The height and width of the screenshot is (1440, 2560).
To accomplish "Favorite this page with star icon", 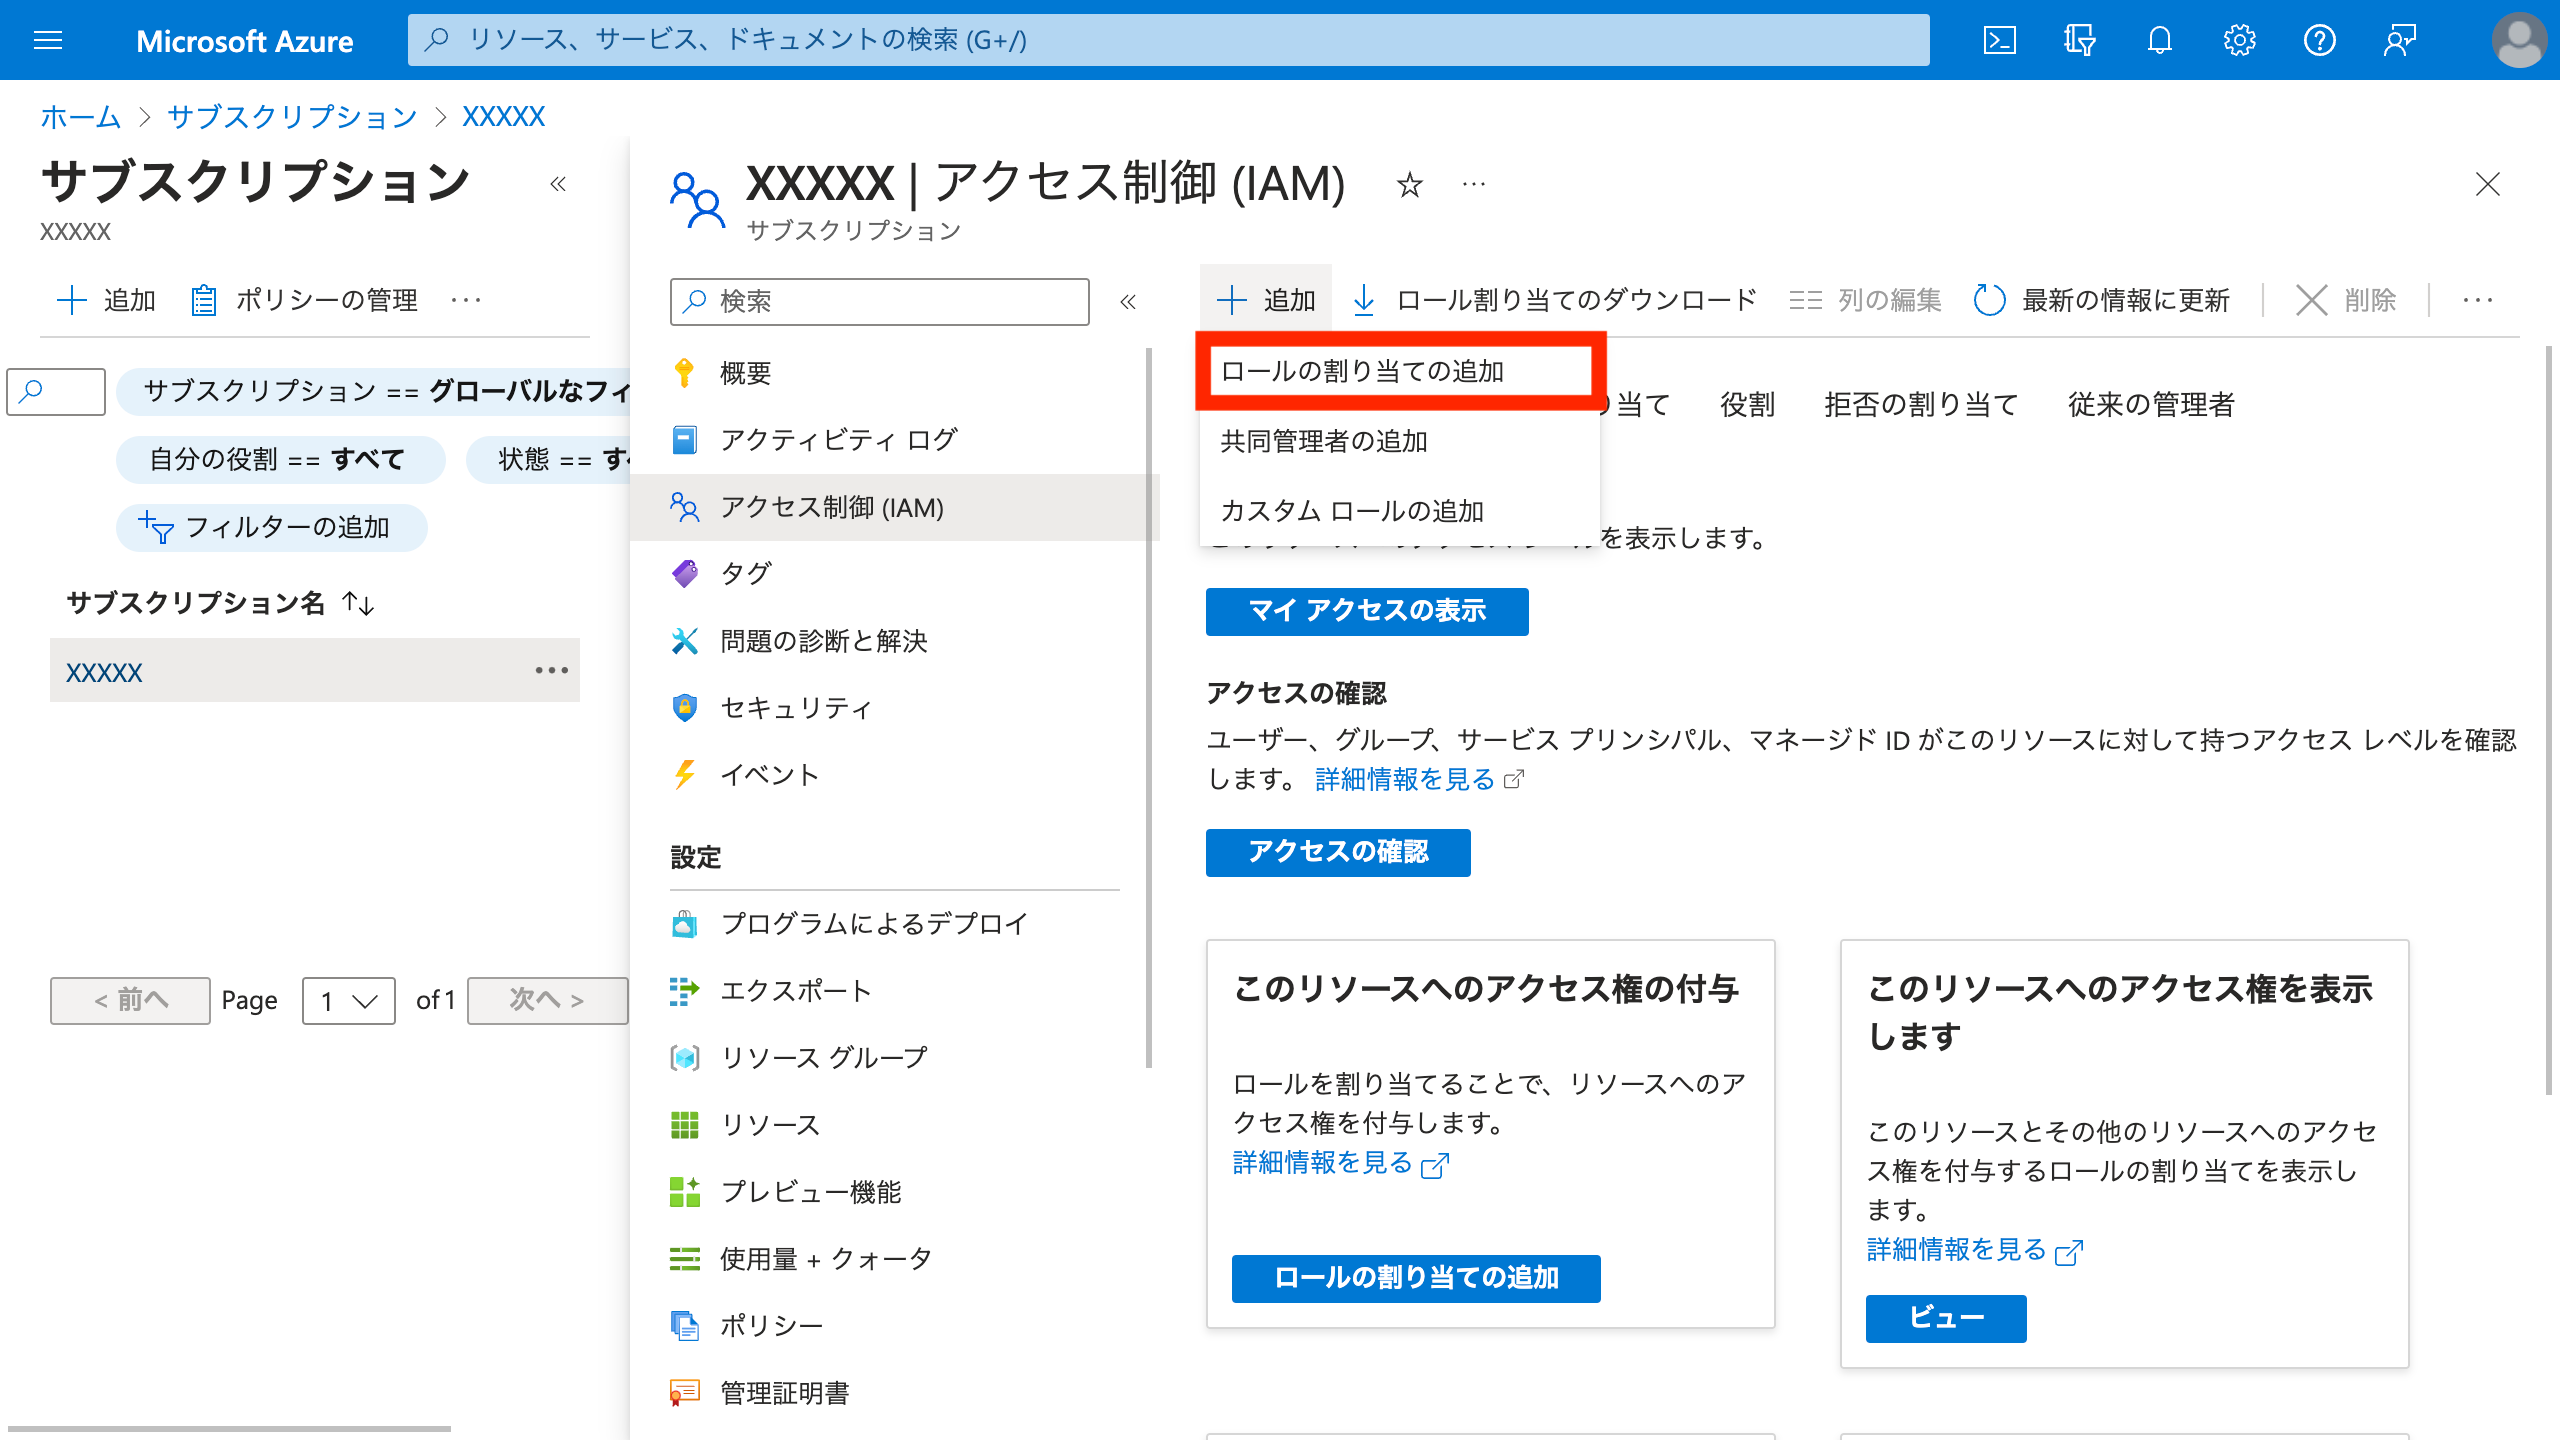I will pos(1409,185).
